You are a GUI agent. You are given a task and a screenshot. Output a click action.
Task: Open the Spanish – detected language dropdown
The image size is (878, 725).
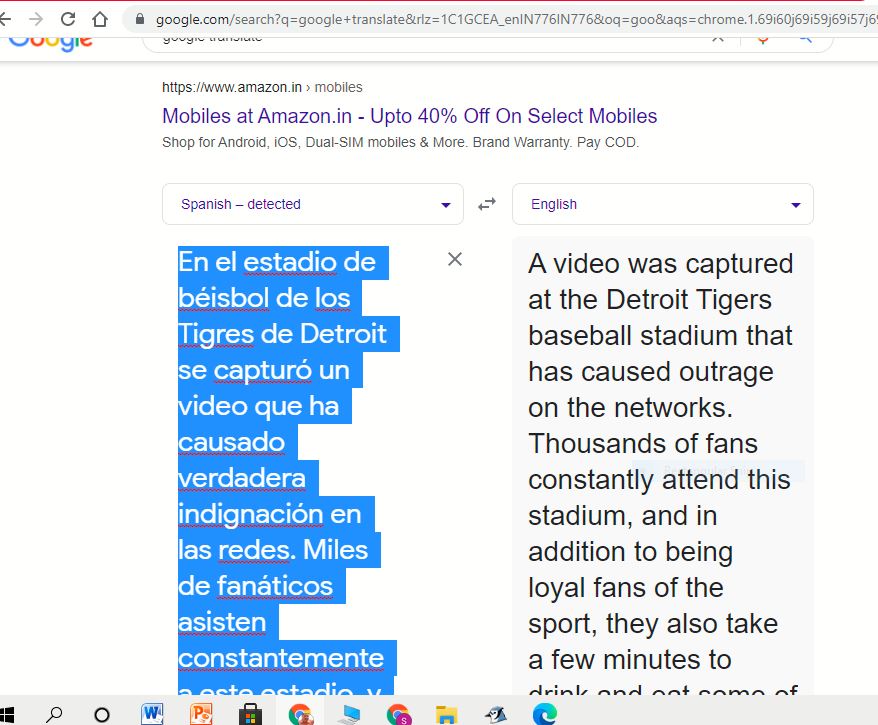pyautogui.click(x=312, y=204)
